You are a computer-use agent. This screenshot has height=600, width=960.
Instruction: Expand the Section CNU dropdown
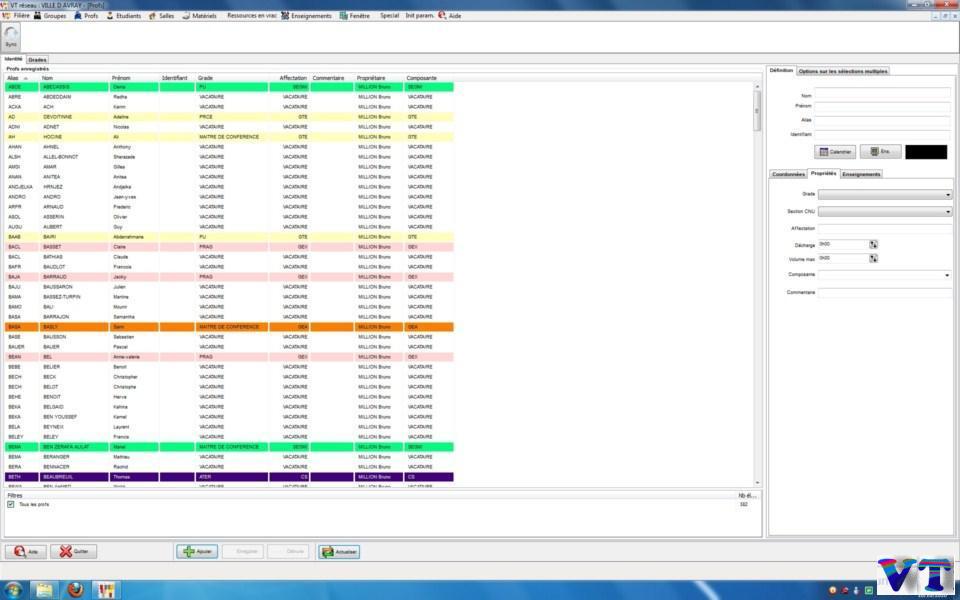(x=947, y=212)
